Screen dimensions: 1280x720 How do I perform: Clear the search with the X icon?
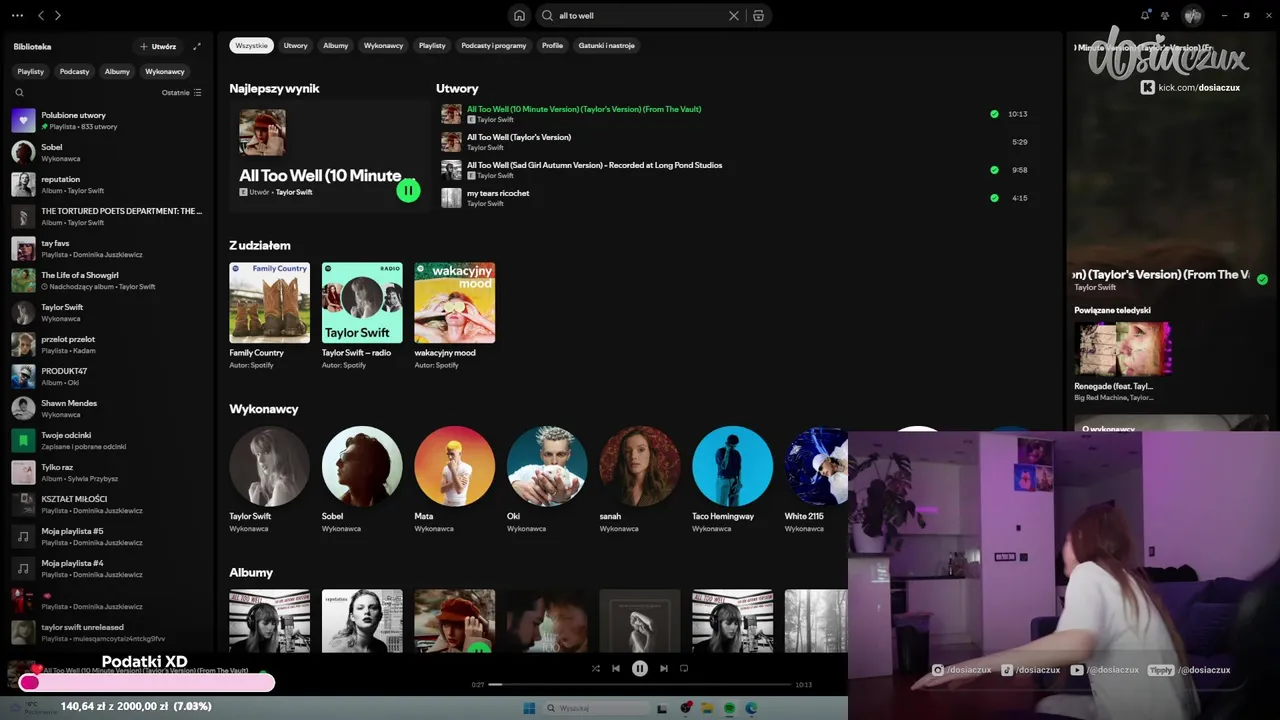pos(734,15)
